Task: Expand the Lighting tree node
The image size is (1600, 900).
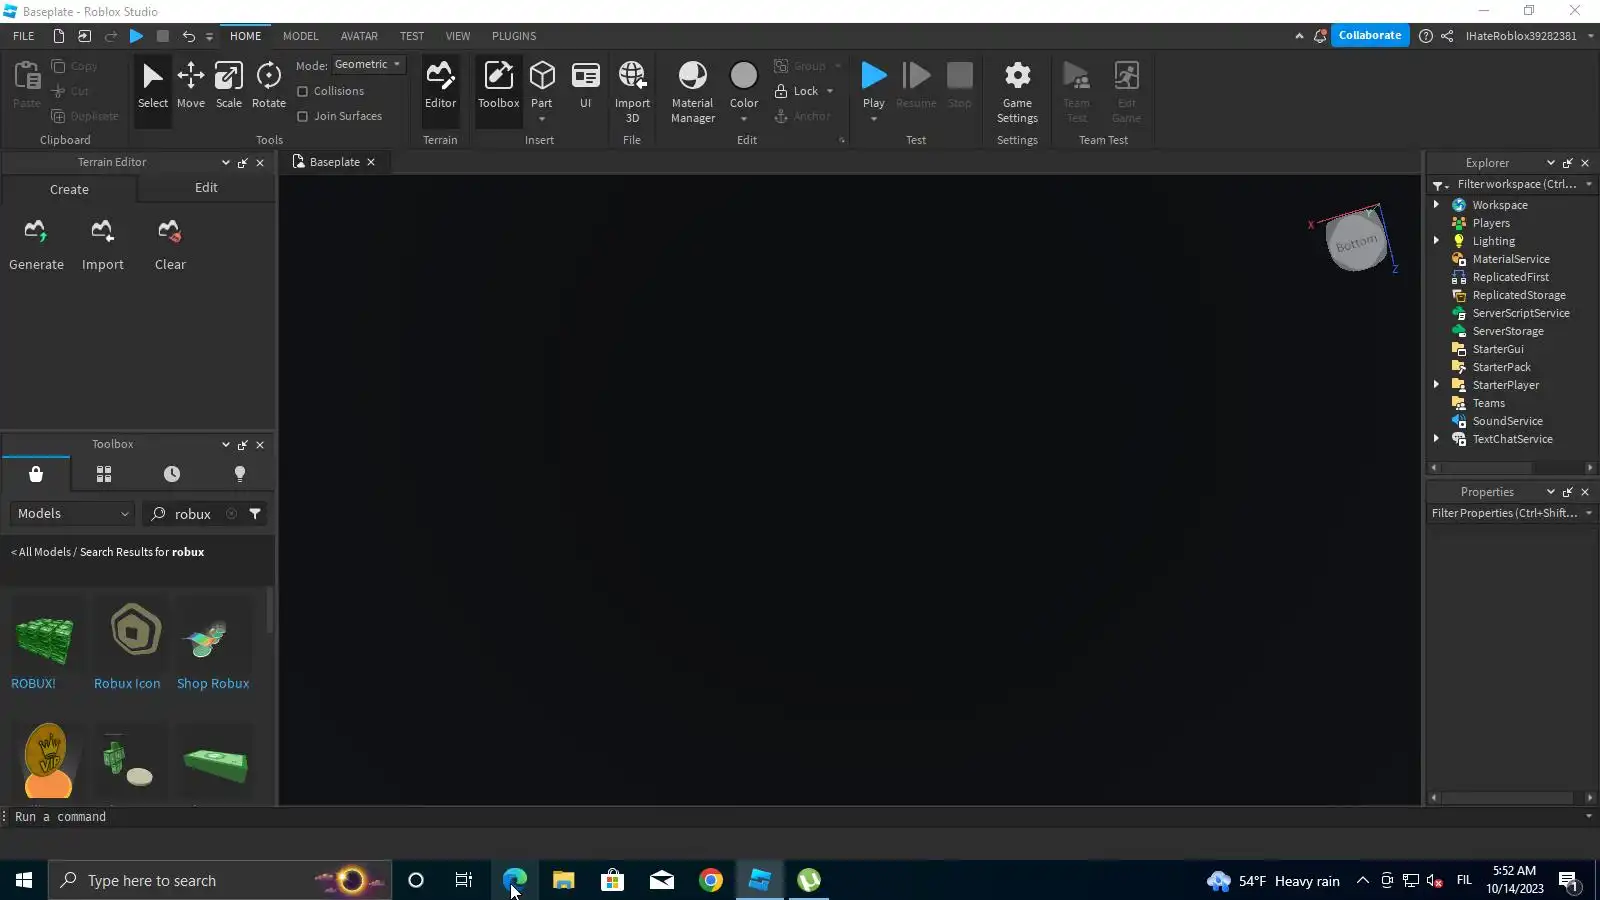Action: coord(1437,241)
